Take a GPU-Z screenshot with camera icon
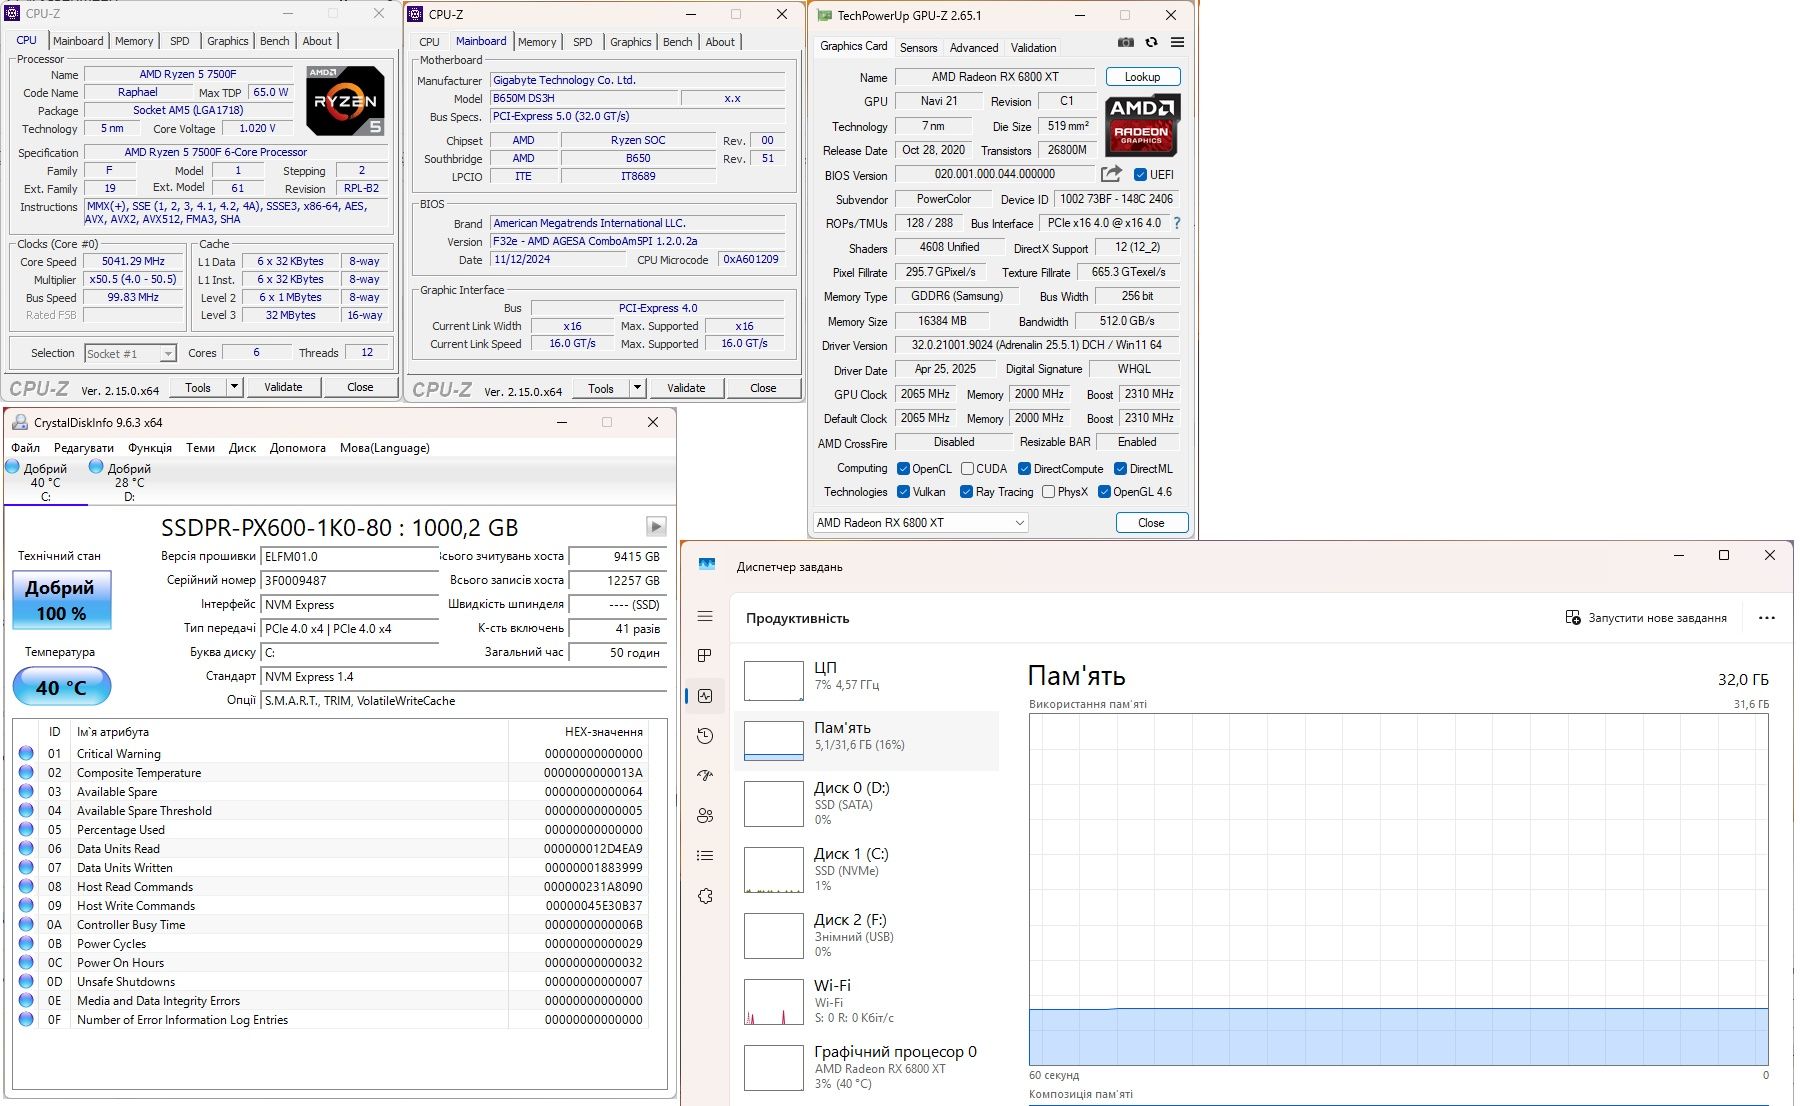The height and width of the screenshot is (1106, 1800). point(1126,42)
